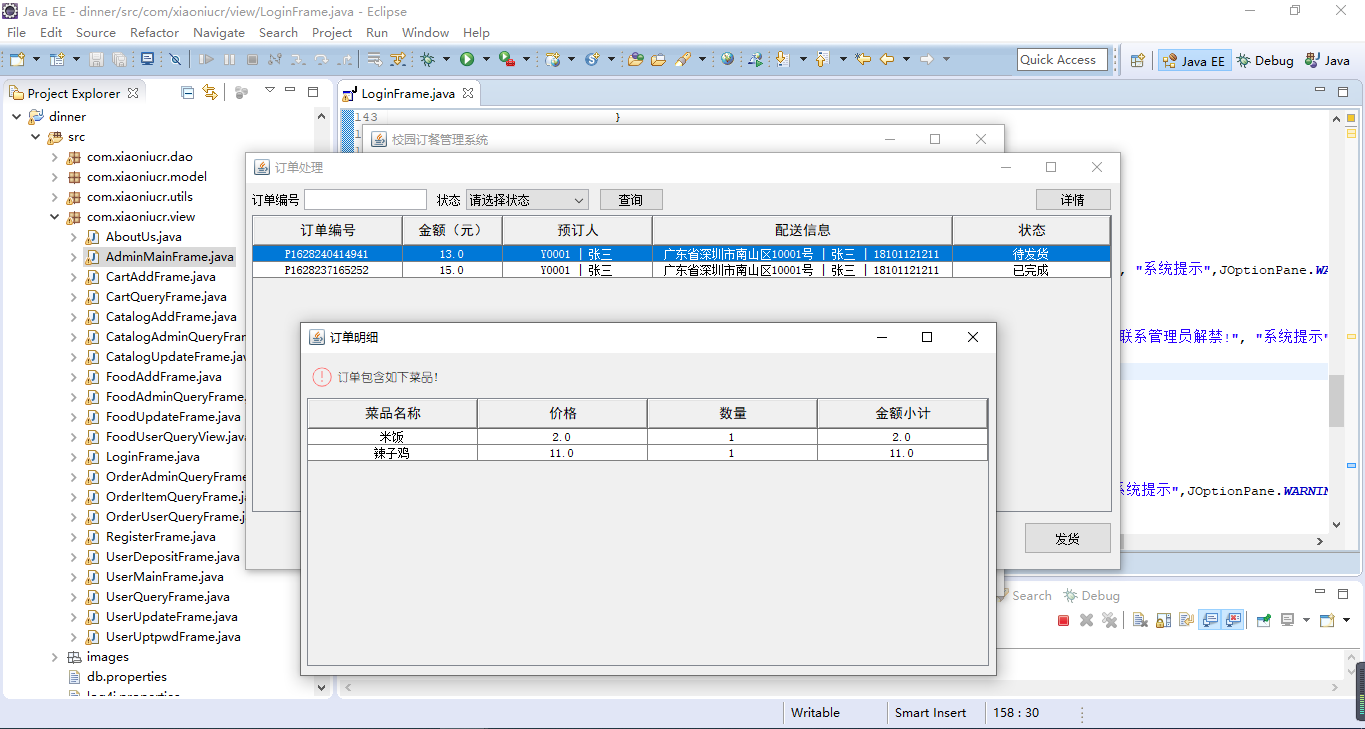Screen dimensions: 1365x729
Task: Click the 查询 query button
Action: (x=630, y=200)
